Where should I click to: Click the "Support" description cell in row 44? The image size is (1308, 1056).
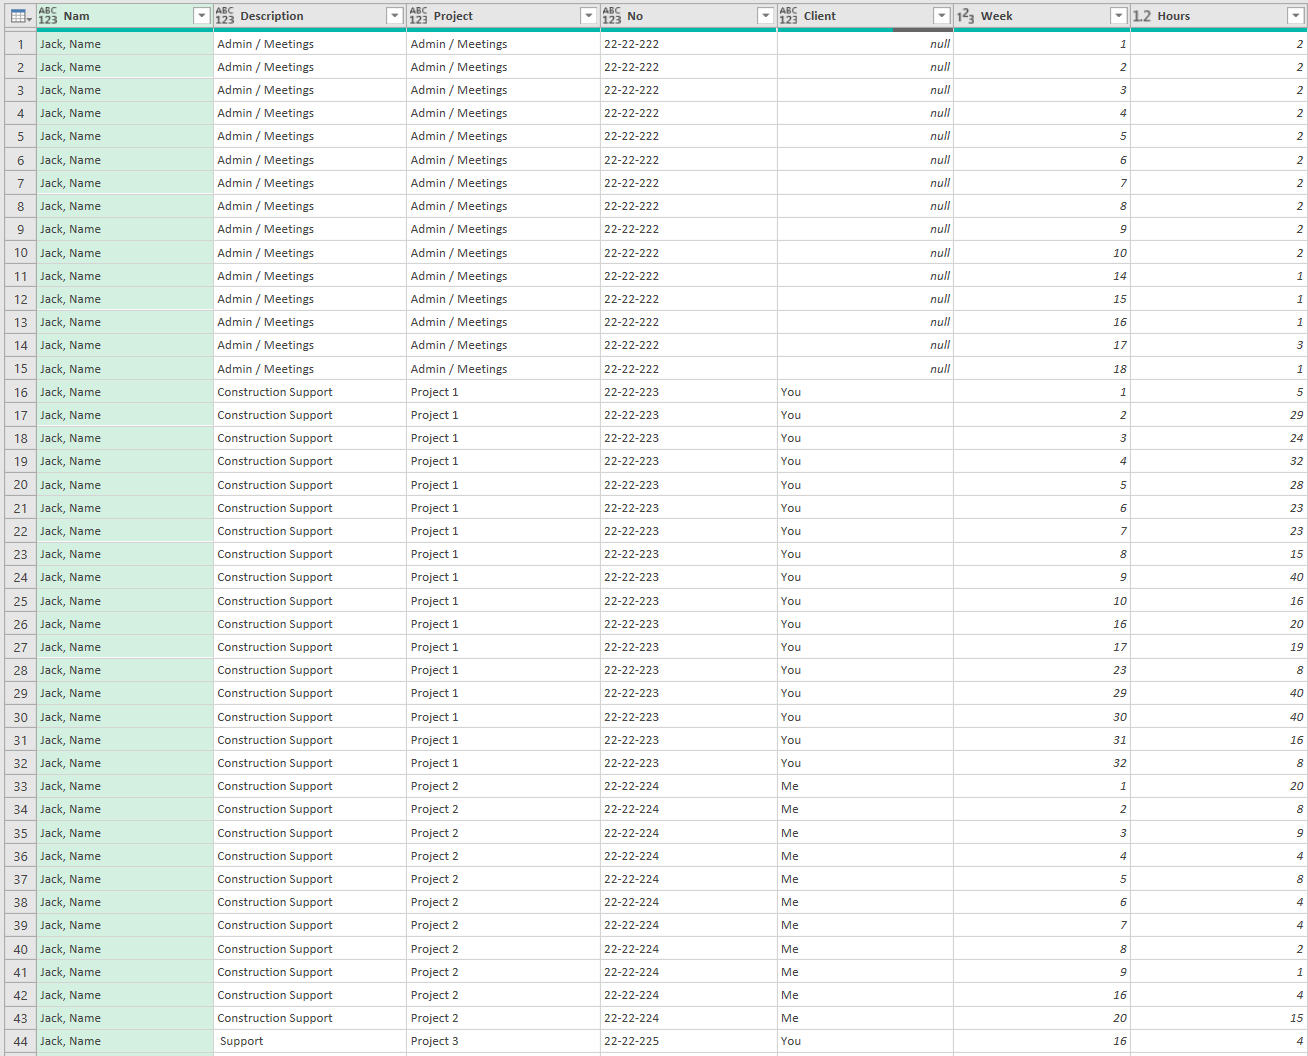(x=310, y=1041)
